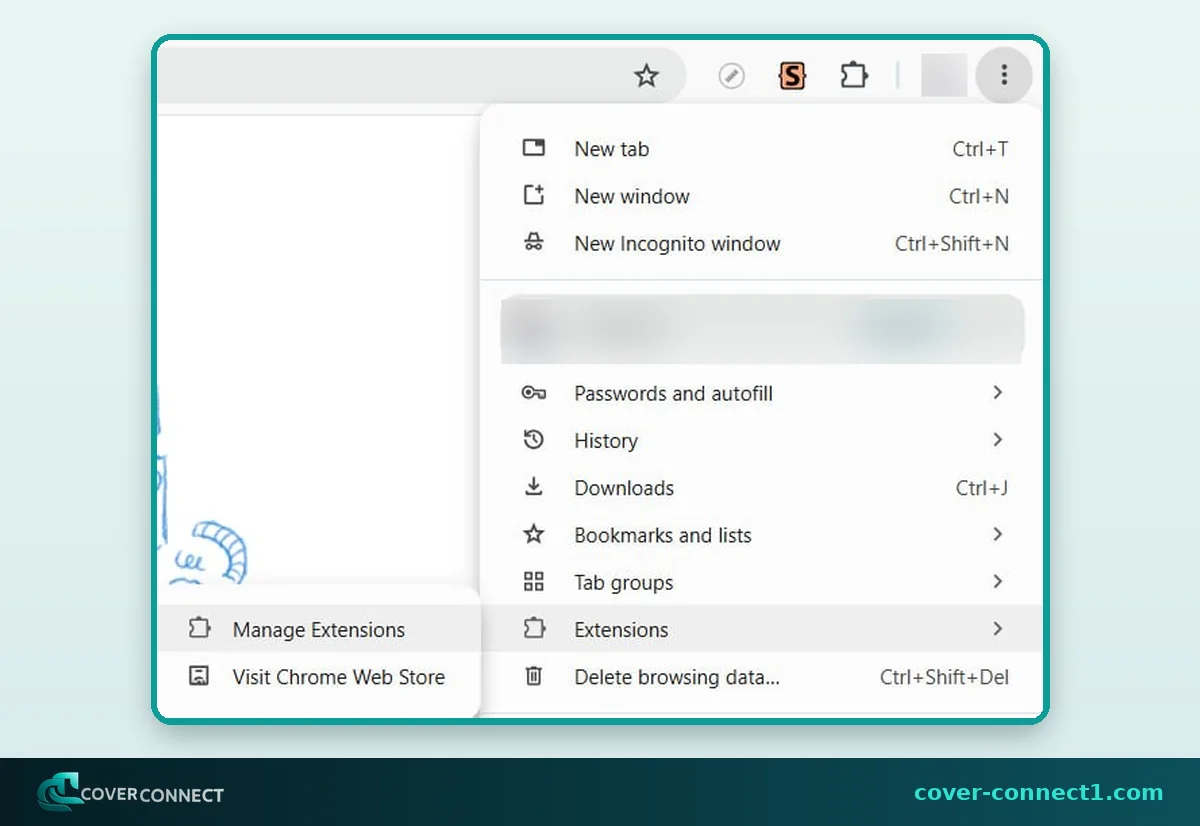The width and height of the screenshot is (1200, 826).
Task: Click the New tab icon
Action: [x=534, y=148]
